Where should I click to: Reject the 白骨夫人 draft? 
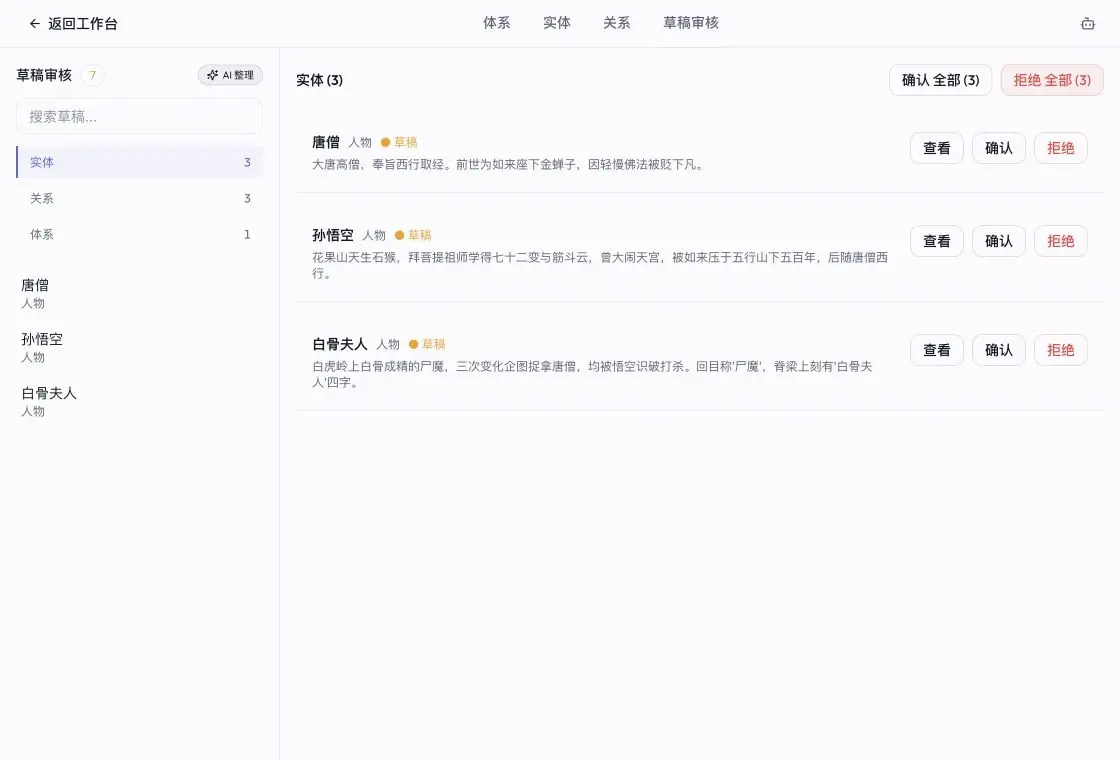pos(1061,350)
